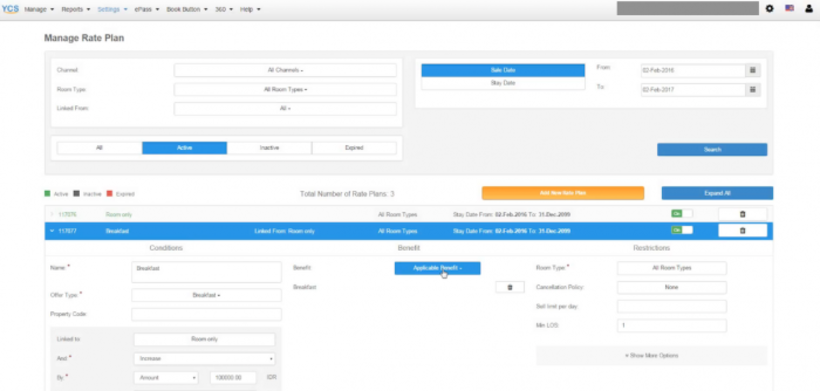Switch to the Inactive filter tab
820x391 pixels.
(x=269, y=148)
